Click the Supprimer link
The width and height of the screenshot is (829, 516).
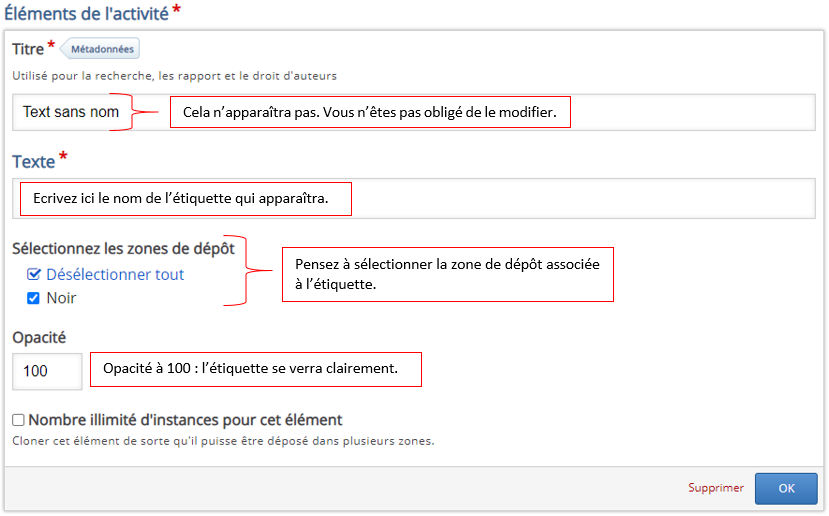click(715, 488)
